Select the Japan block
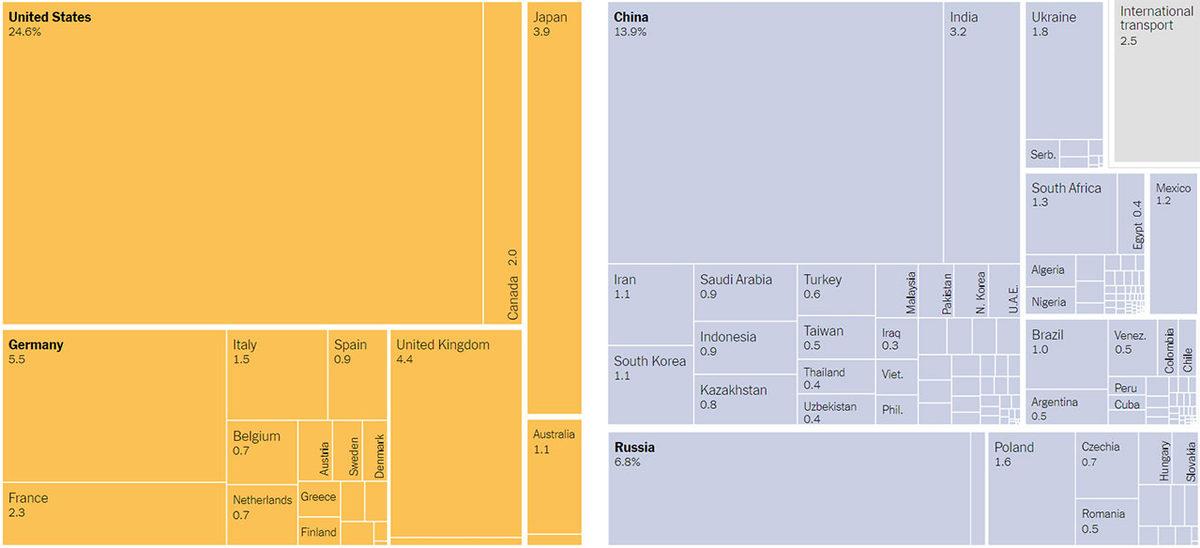Screen dimensions: 1200x548 (x=553, y=208)
